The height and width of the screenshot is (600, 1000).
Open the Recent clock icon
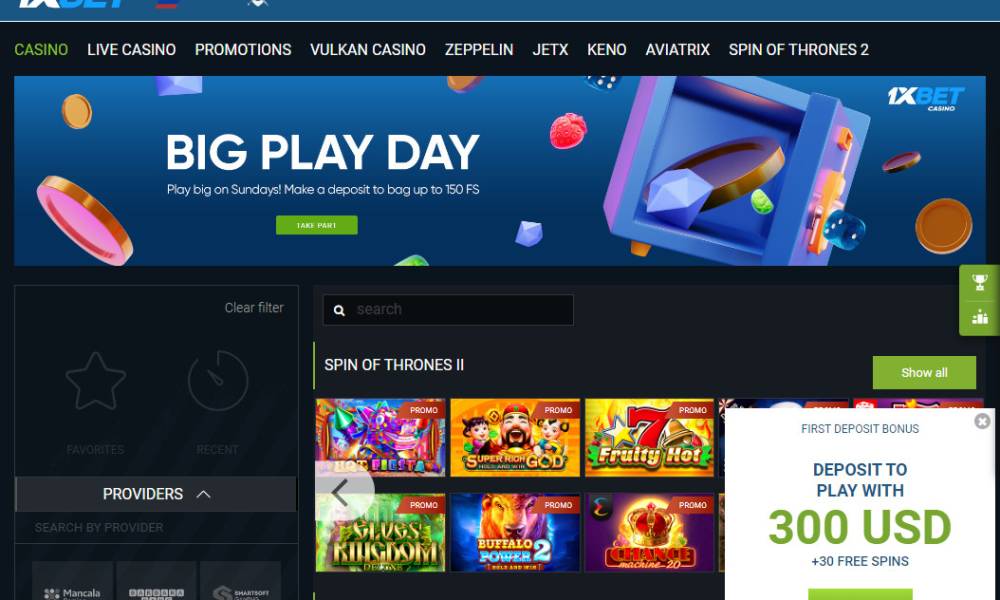point(217,381)
